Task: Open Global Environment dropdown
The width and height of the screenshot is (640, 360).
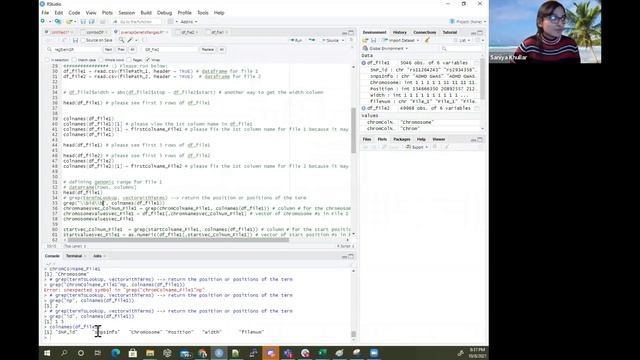Action: (x=385, y=48)
